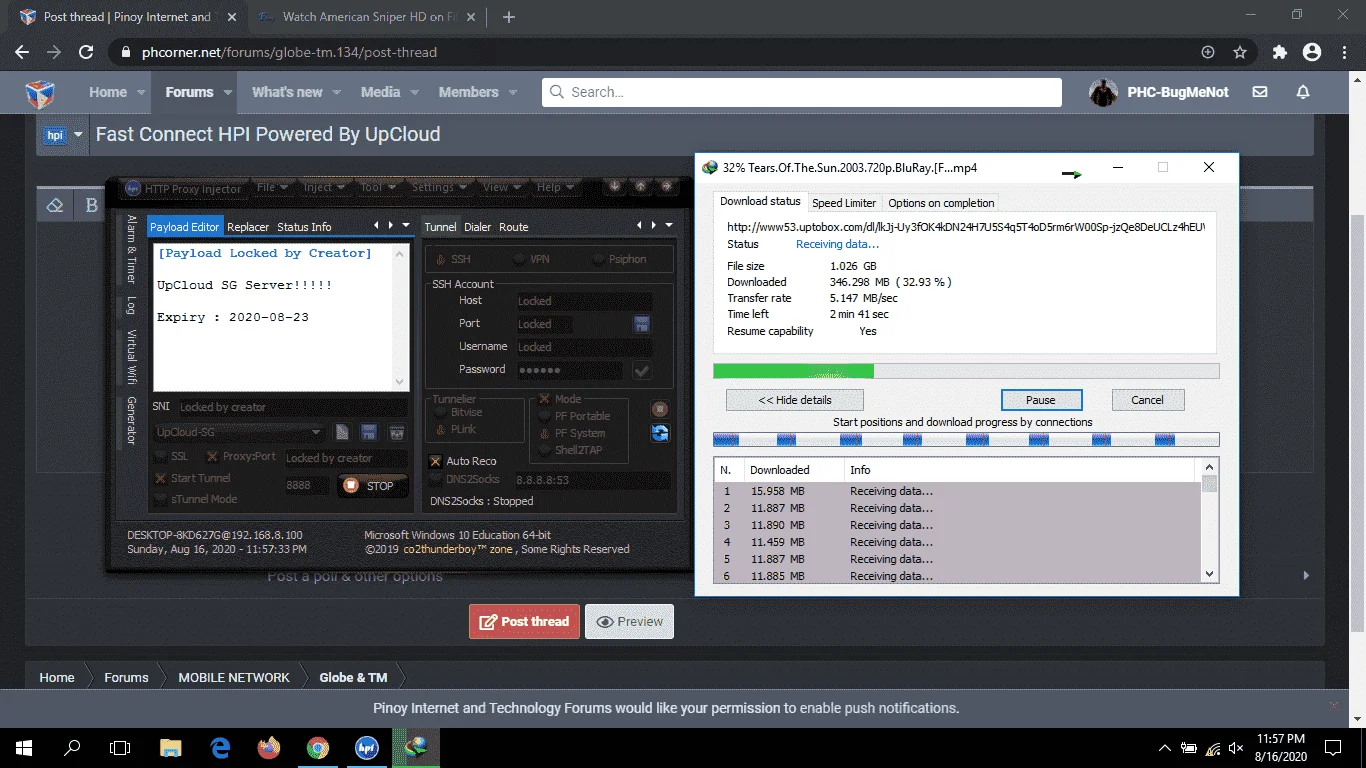
Task: Toggle the DNS2Socks checkbox
Action: point(435,480)
